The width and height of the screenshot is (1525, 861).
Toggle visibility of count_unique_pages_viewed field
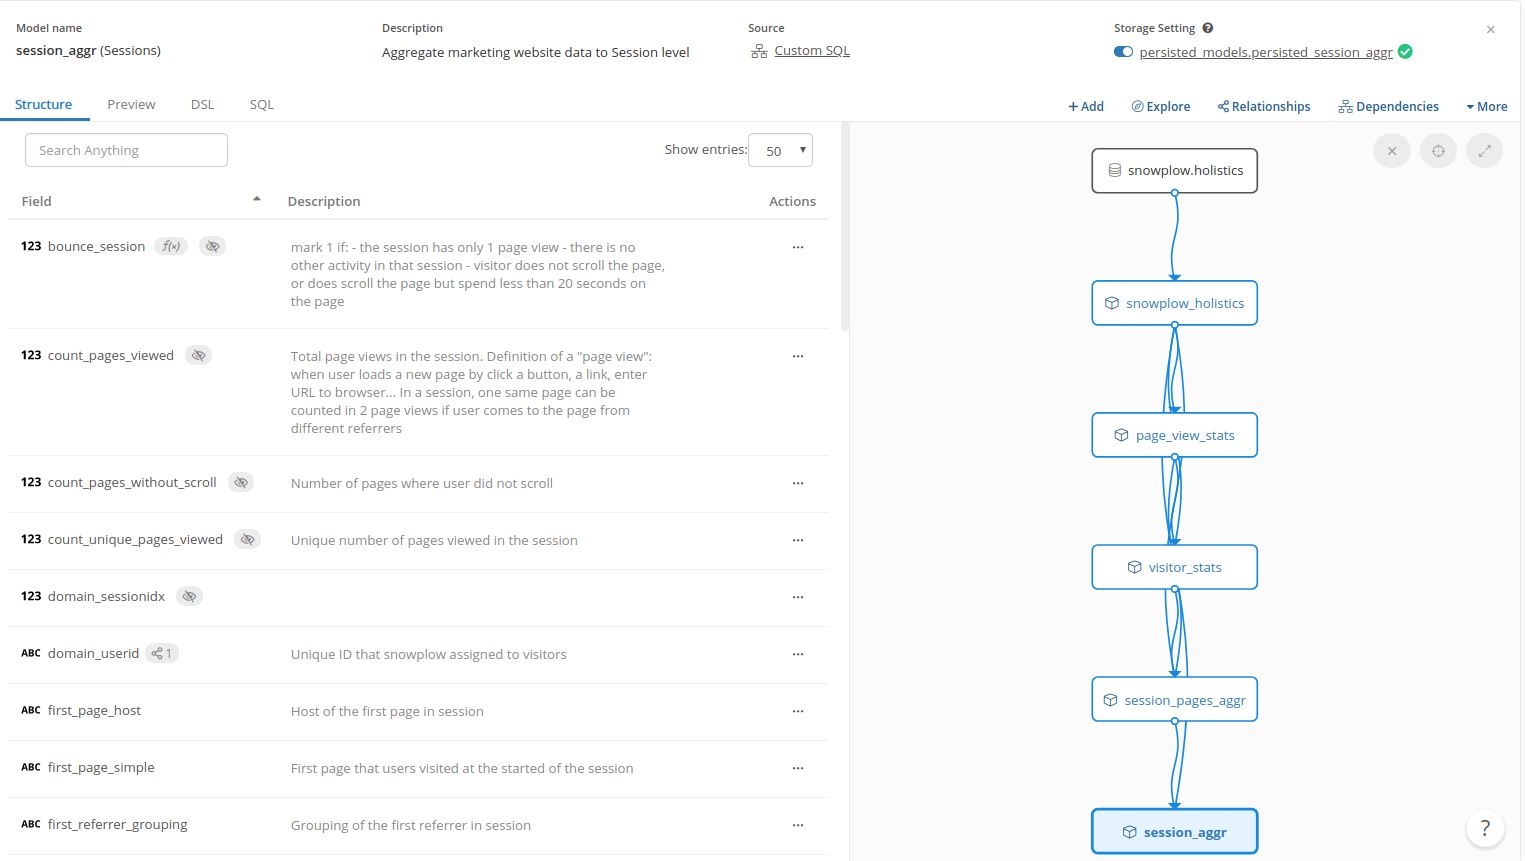pyautogui.click(x=247, y=539)
